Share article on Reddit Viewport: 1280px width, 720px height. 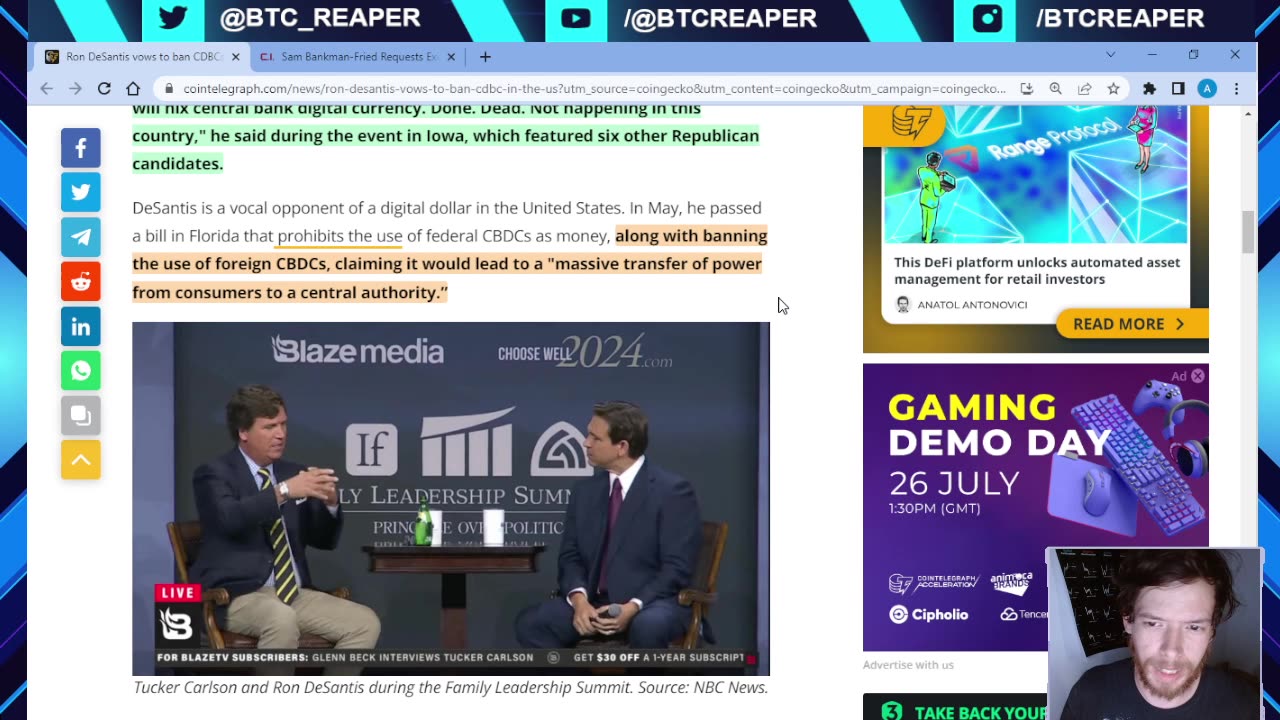coord(81,282)
